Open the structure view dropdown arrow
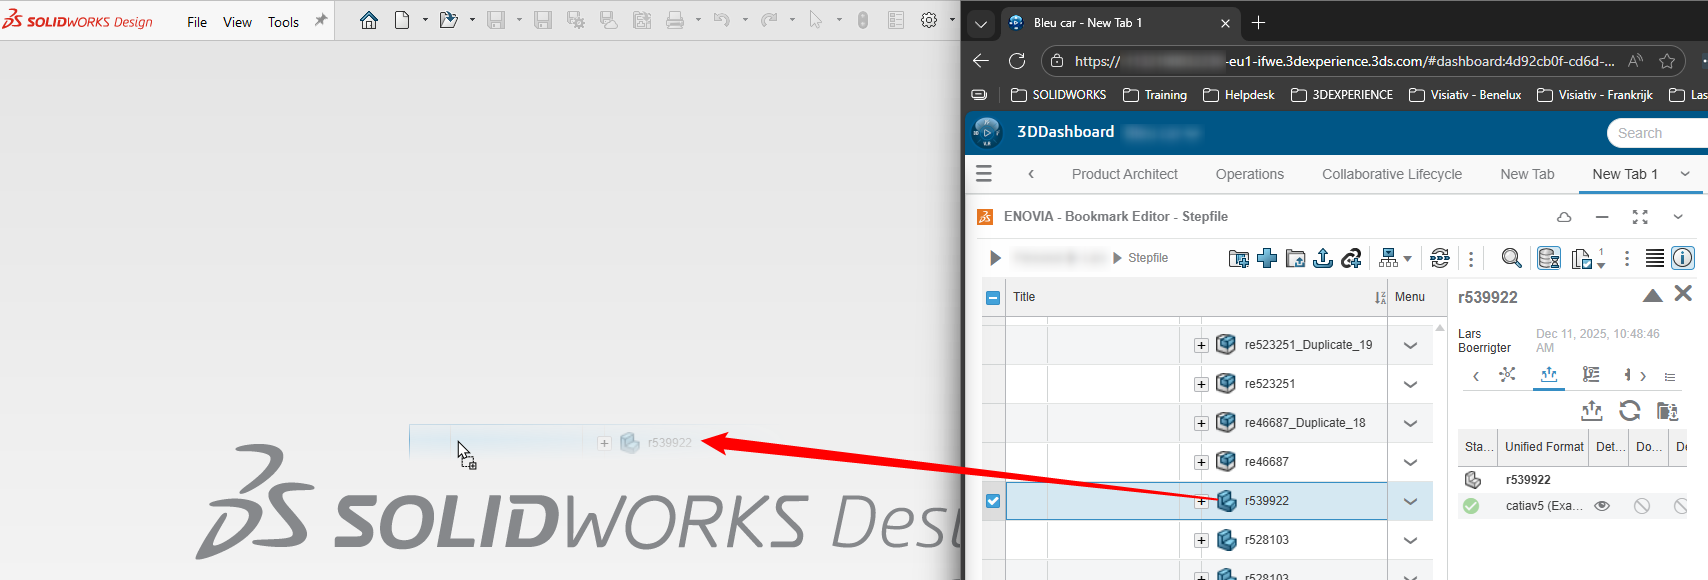The height and width of the screenshot is (580, 1708). (1408, 259)
